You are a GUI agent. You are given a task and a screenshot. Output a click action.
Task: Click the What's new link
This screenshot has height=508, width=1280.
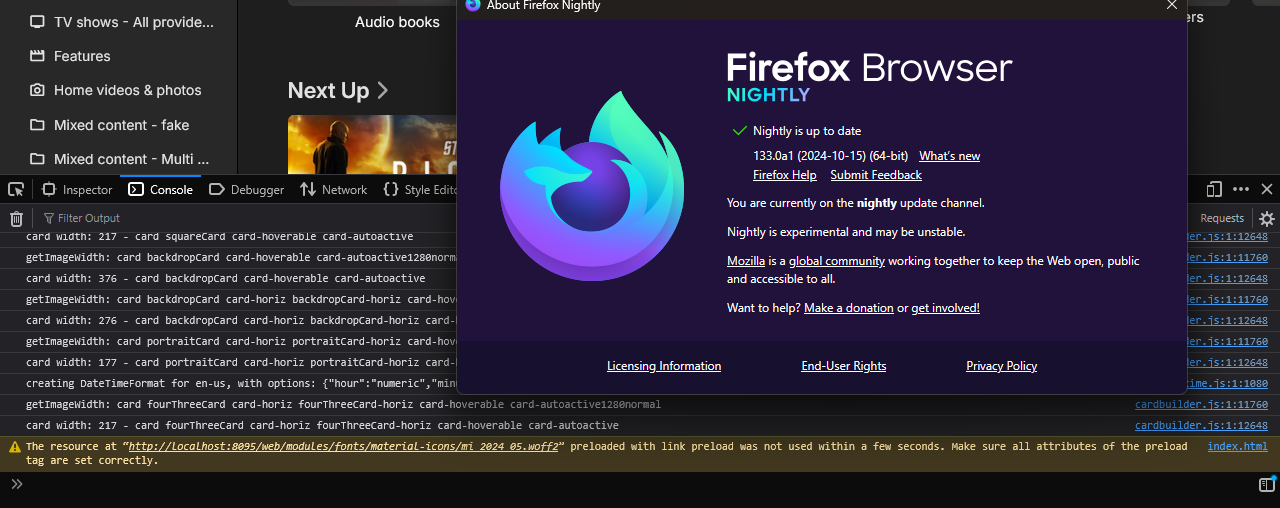949,156
